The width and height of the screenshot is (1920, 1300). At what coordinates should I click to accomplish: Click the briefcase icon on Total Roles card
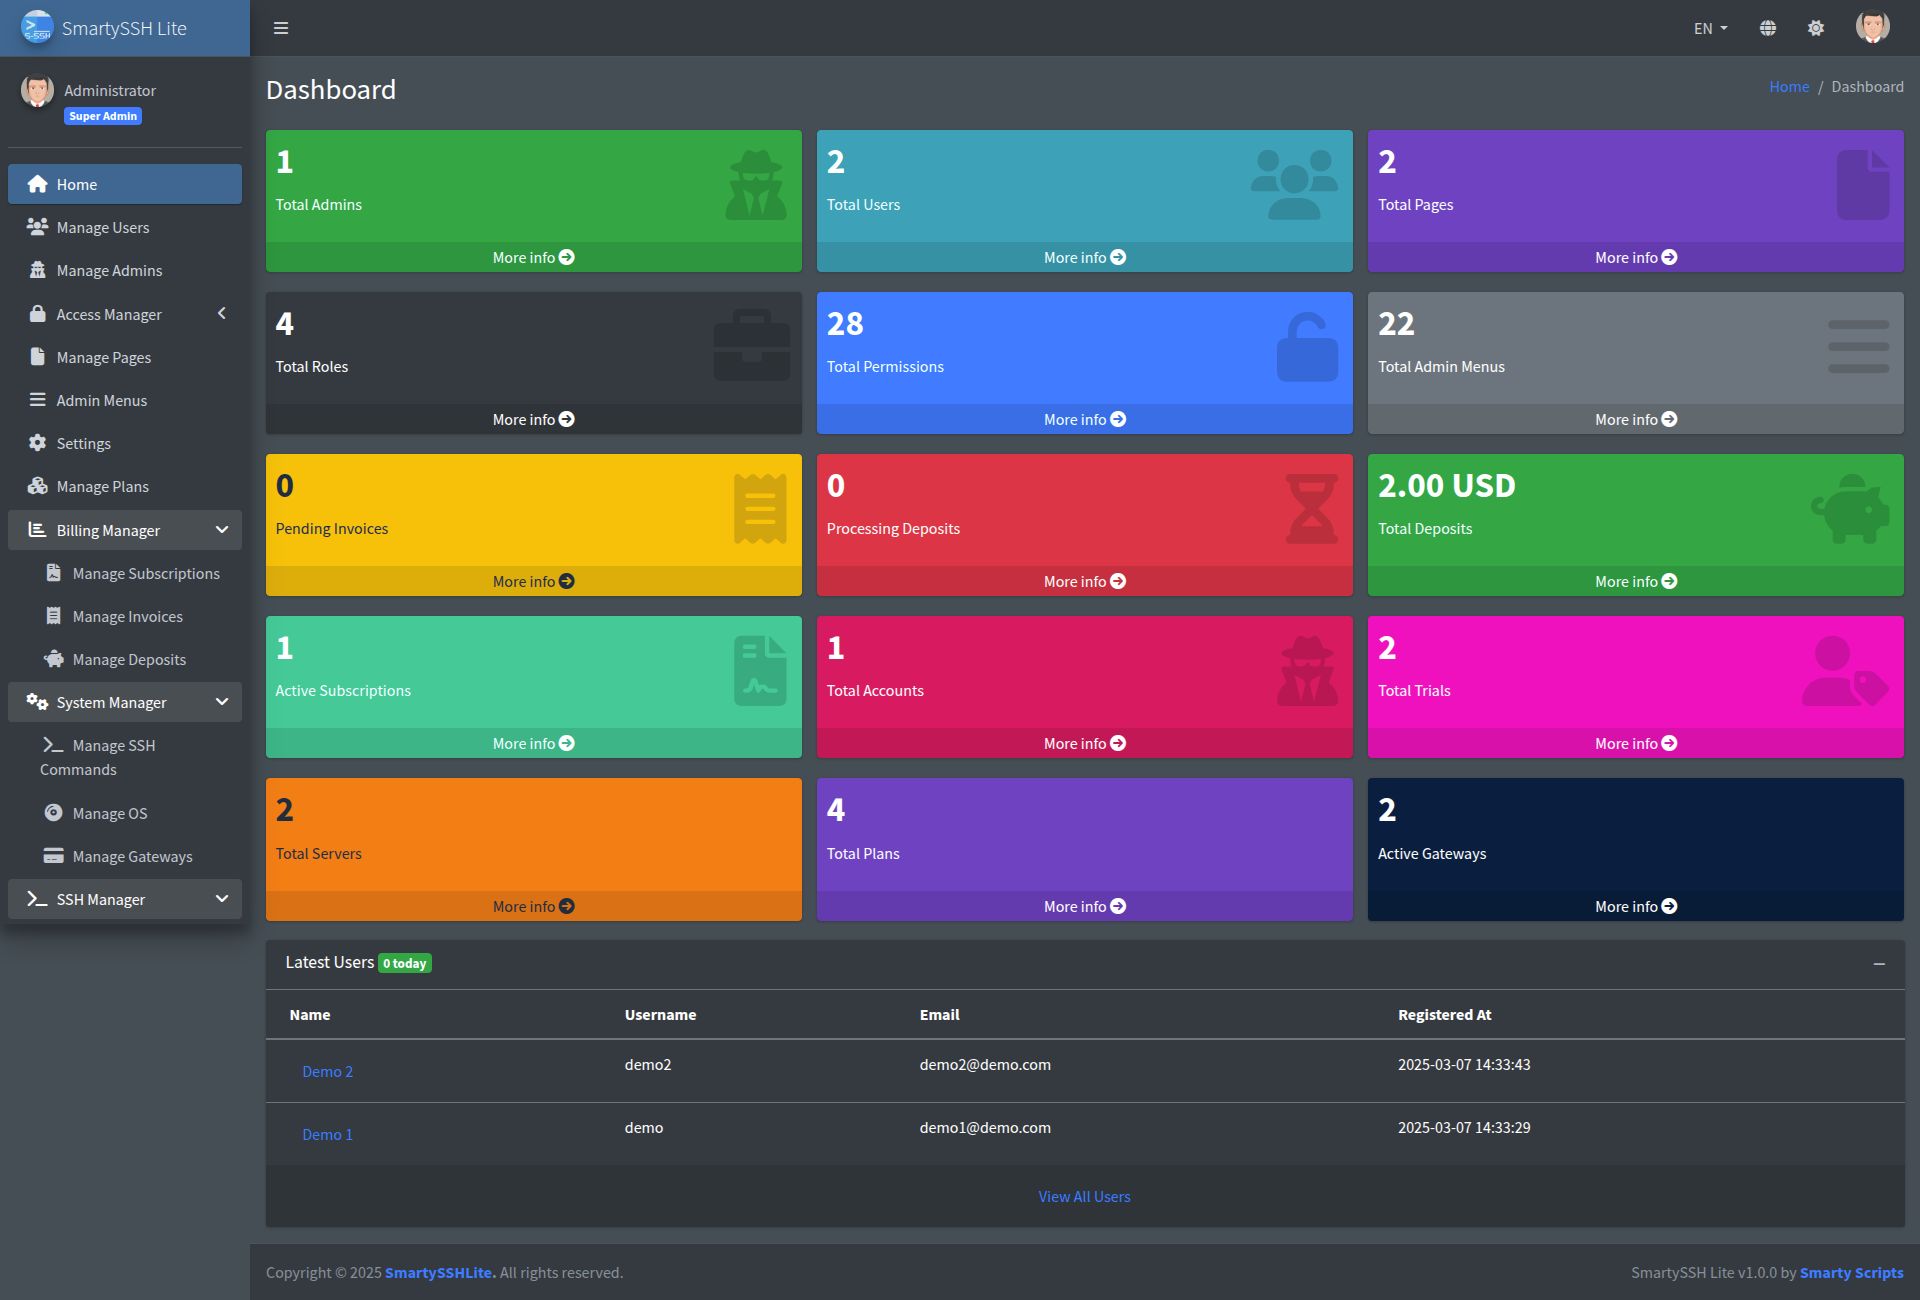click(752, 346)
